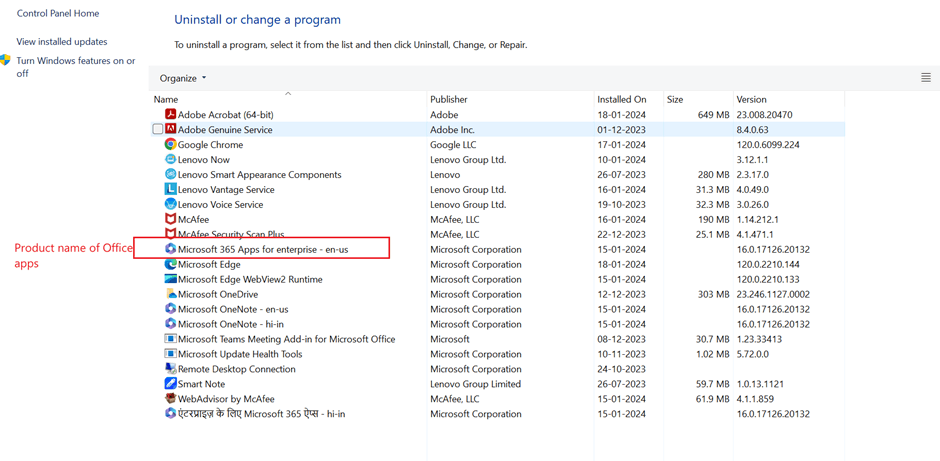The image size is (940, 461).
Task: Click the Microsoft OneNote - hi-in icon
Action: tap(170, 324)
